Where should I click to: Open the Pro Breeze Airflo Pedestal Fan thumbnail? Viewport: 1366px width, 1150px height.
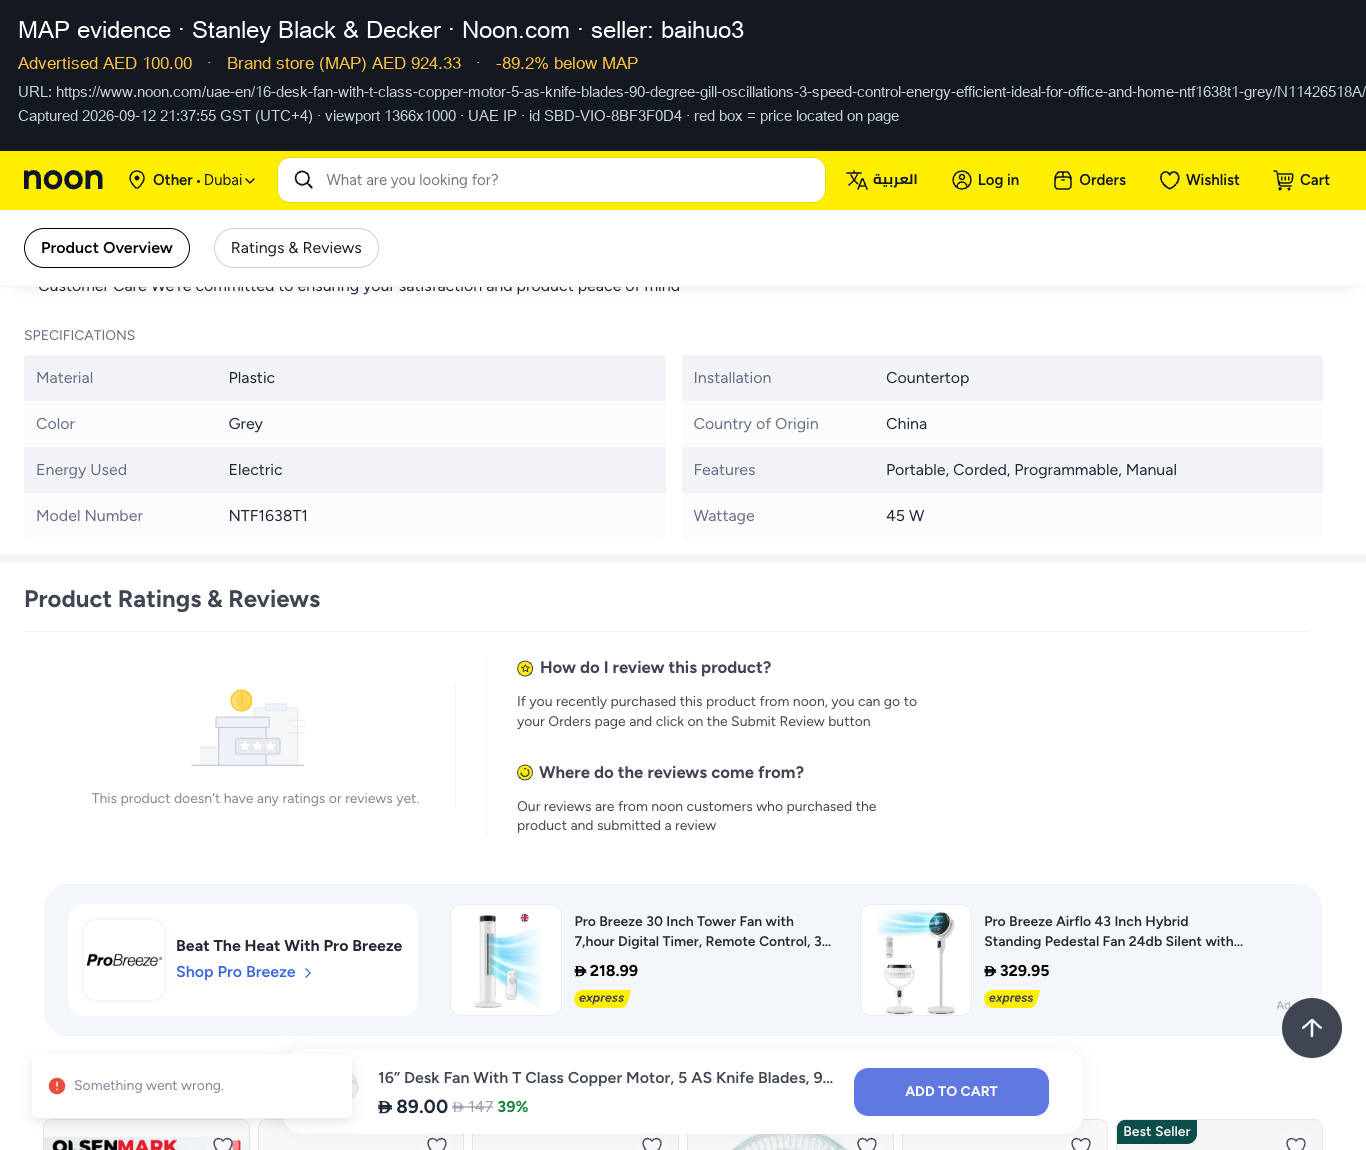[x=916, y=960]
